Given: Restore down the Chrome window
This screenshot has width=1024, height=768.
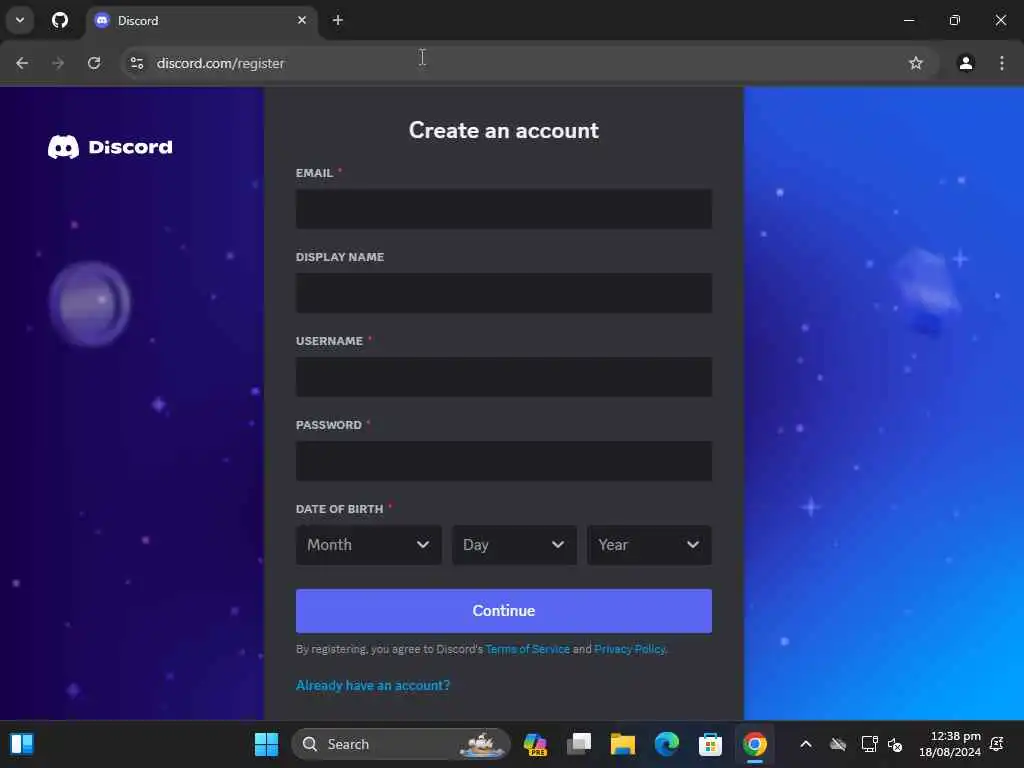Looking at the screenshot, I should [955, 20].
